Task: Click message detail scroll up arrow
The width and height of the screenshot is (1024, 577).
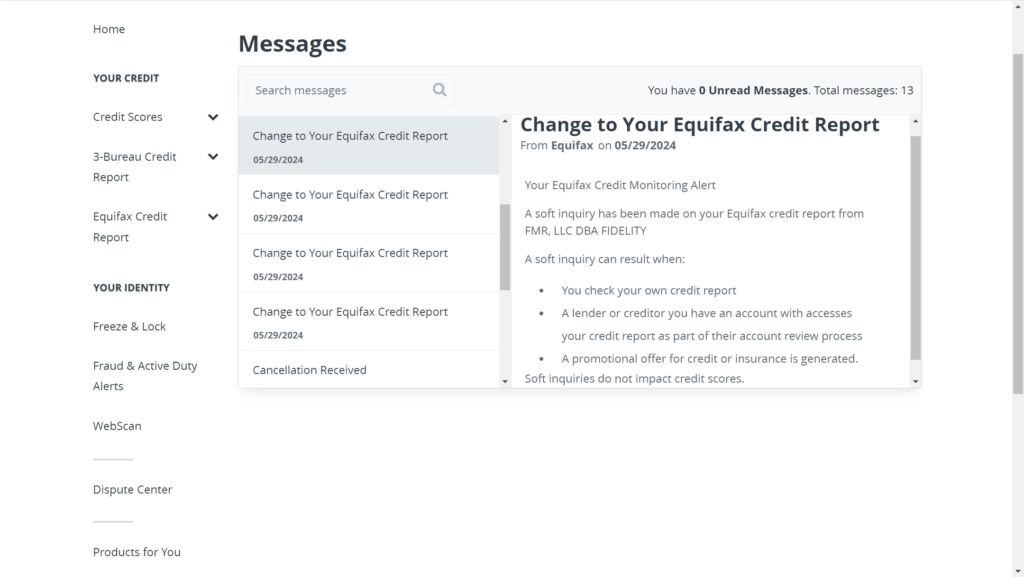Action: 916,121
